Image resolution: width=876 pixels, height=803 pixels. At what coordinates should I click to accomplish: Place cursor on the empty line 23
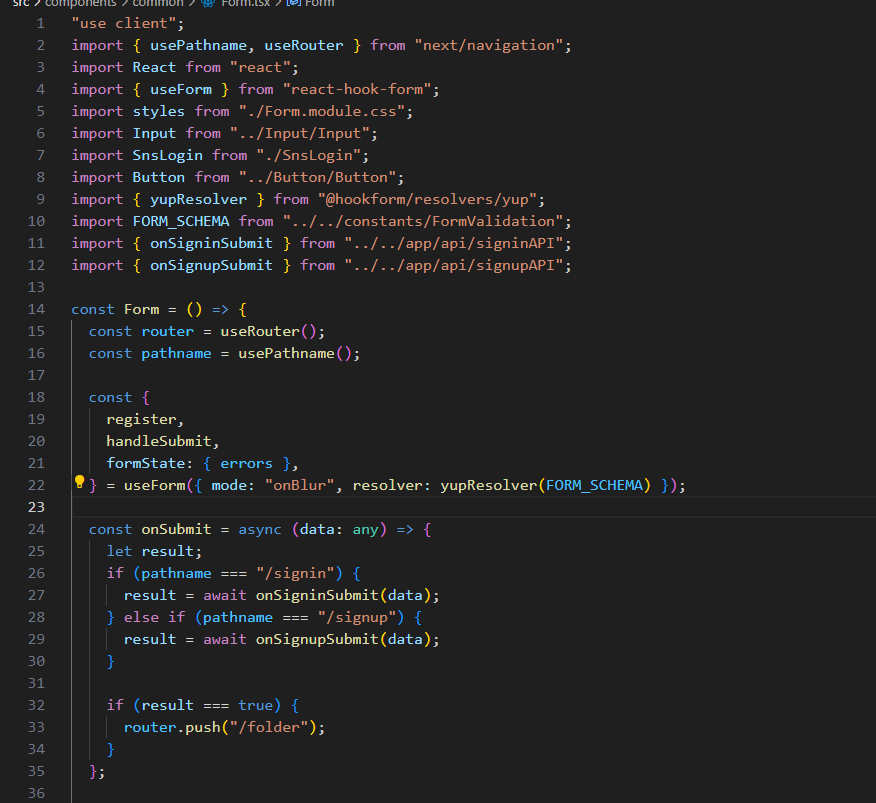[x=473, y=507]
